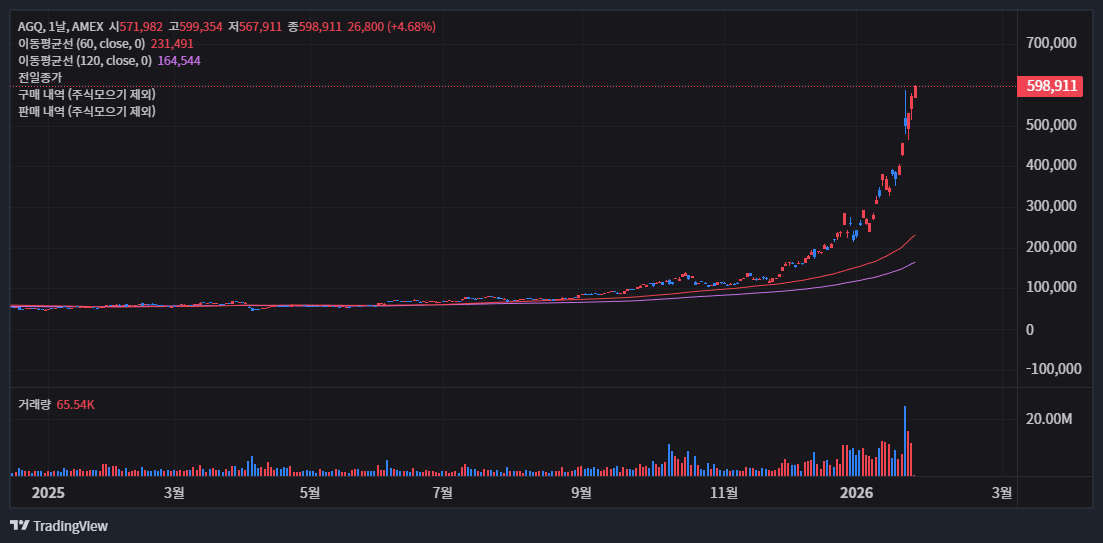
Task: Click the 231,491 moving average value
Action: pyautogui.click(x=172, y=44)
